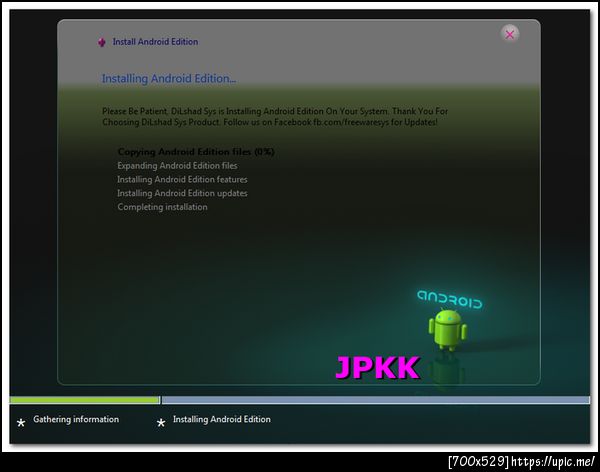Click the green filled progress bar segment
This screenshot has width=600, height=472.
pyautogui.click(x=85, y=400)
